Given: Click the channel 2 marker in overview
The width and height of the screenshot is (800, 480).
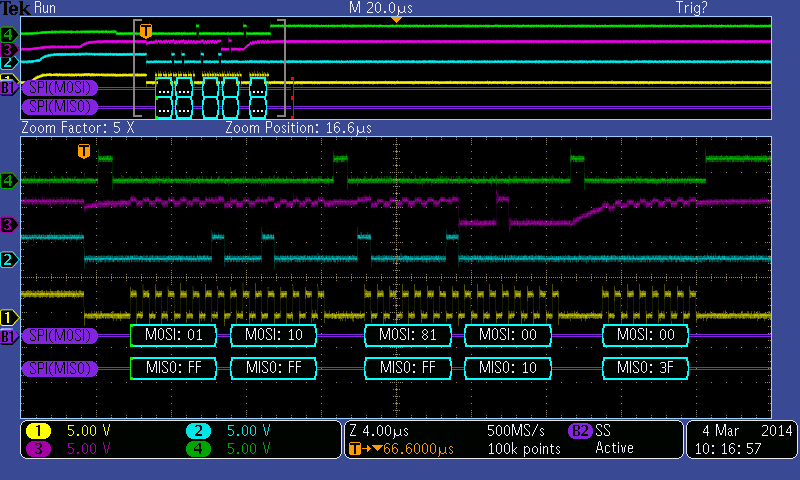Looking at the screenshot, I should tap(8, 63).
